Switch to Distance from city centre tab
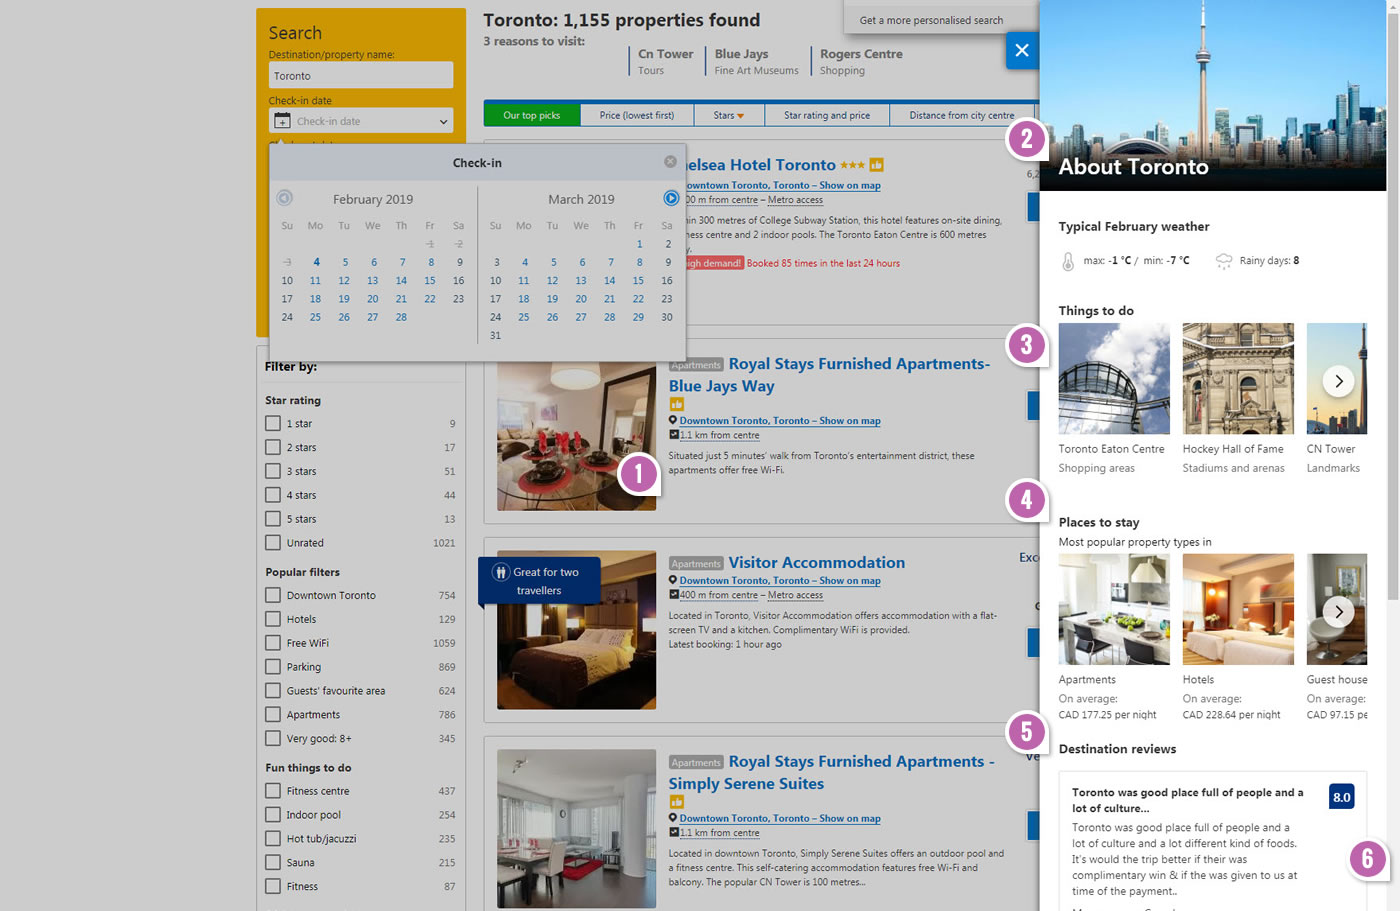Image resolution: width=1400 pixels, height=911 pixels. click(961, 115)
